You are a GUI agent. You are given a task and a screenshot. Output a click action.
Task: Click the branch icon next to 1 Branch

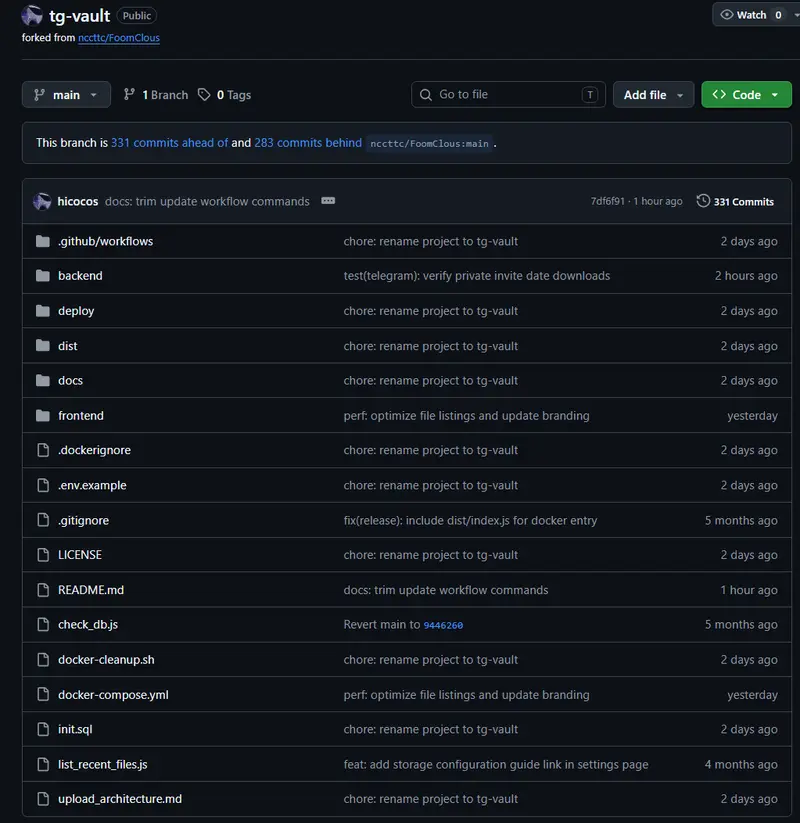[129, 94]
